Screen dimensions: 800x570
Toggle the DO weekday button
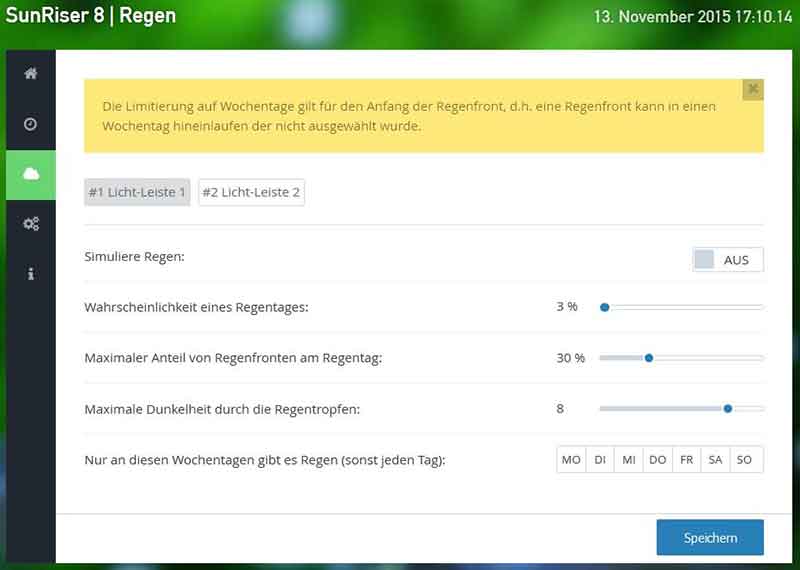click(658, 460)
